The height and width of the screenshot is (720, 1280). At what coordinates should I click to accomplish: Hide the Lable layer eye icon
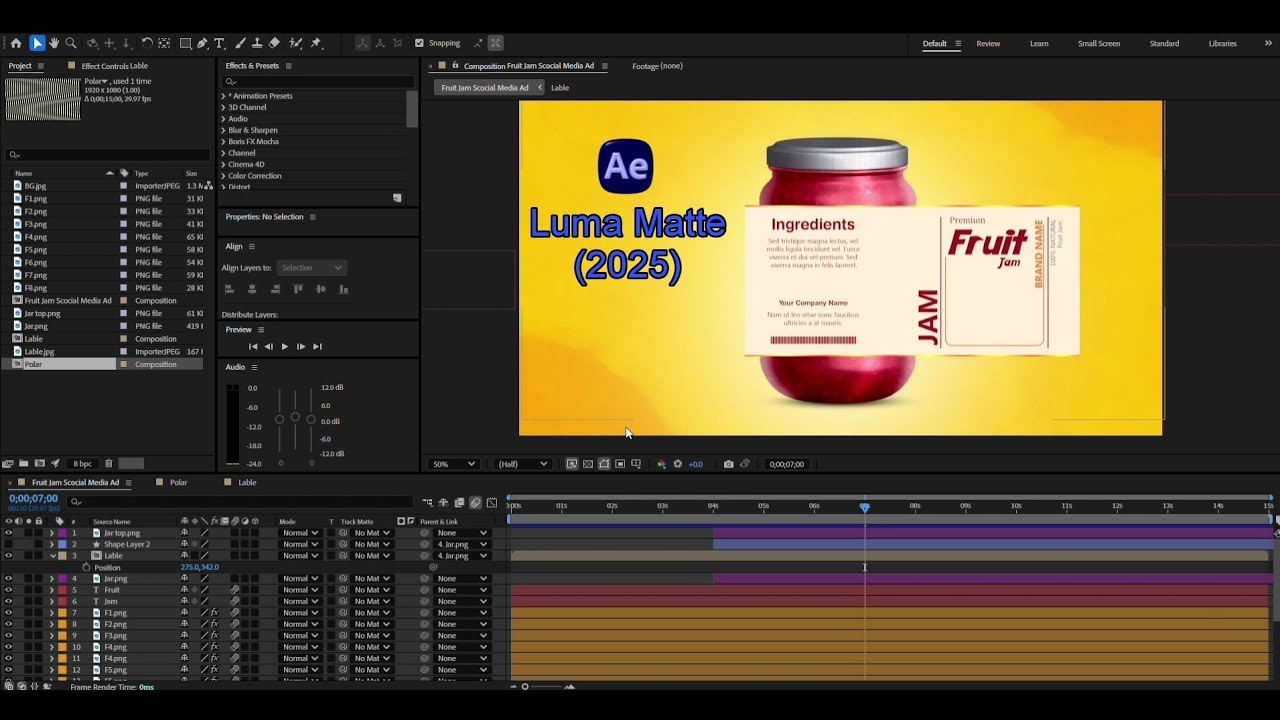(x=8, y=556)
